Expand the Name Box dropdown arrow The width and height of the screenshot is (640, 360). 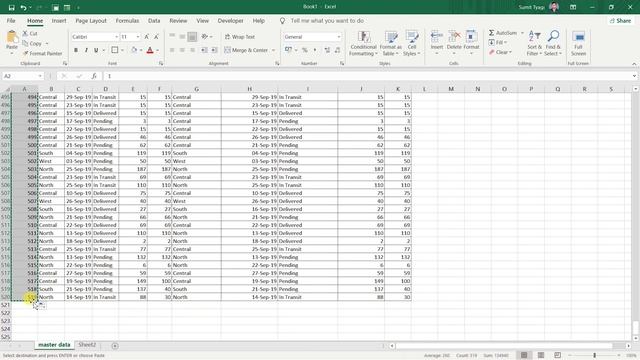point(40,76)
